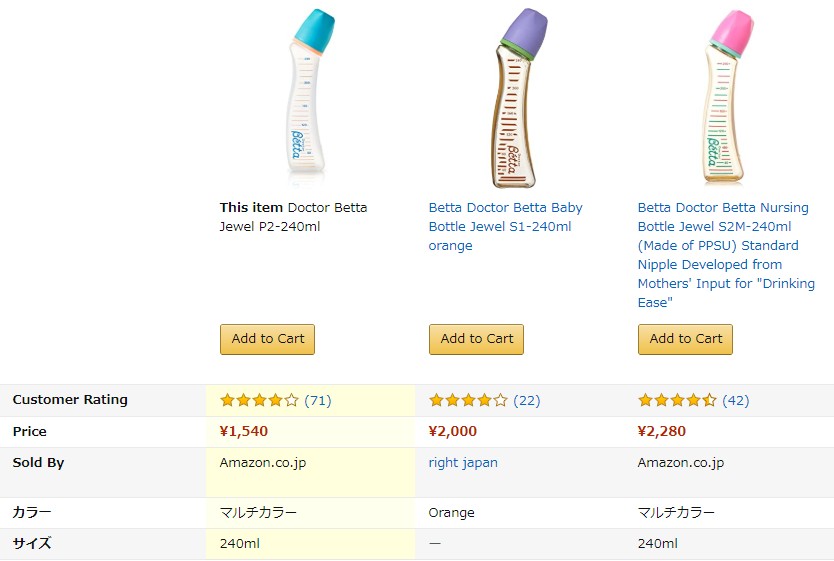Click the star rating for the S1-240ml item

[x=468, y=400]
